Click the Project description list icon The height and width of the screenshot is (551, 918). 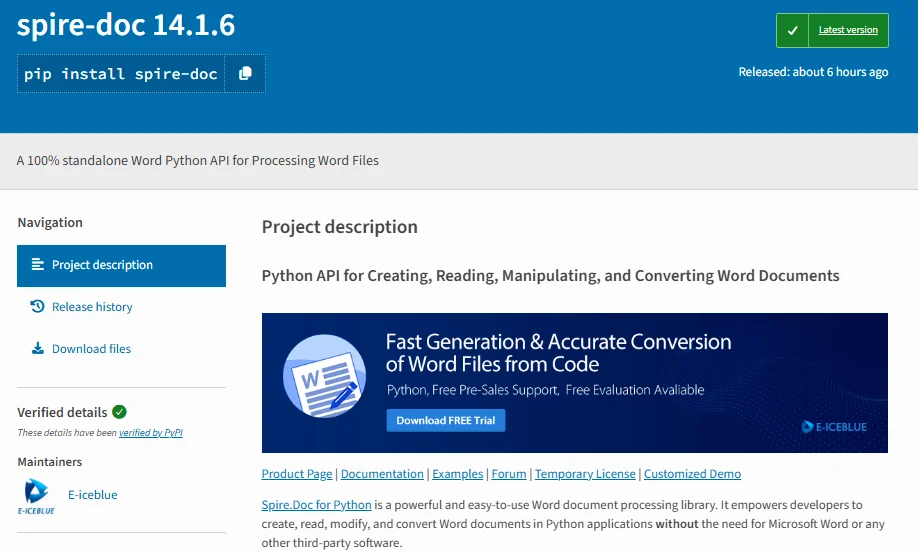(38, 265)
